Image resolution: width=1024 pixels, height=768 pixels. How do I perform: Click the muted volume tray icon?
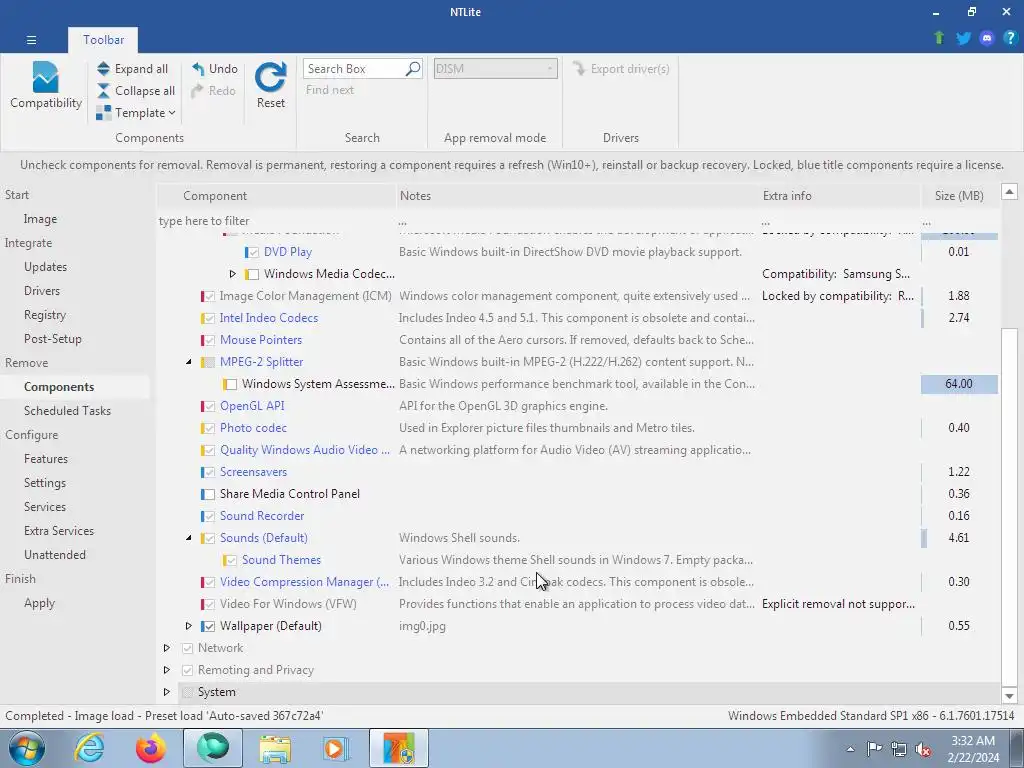click(923, 749)
